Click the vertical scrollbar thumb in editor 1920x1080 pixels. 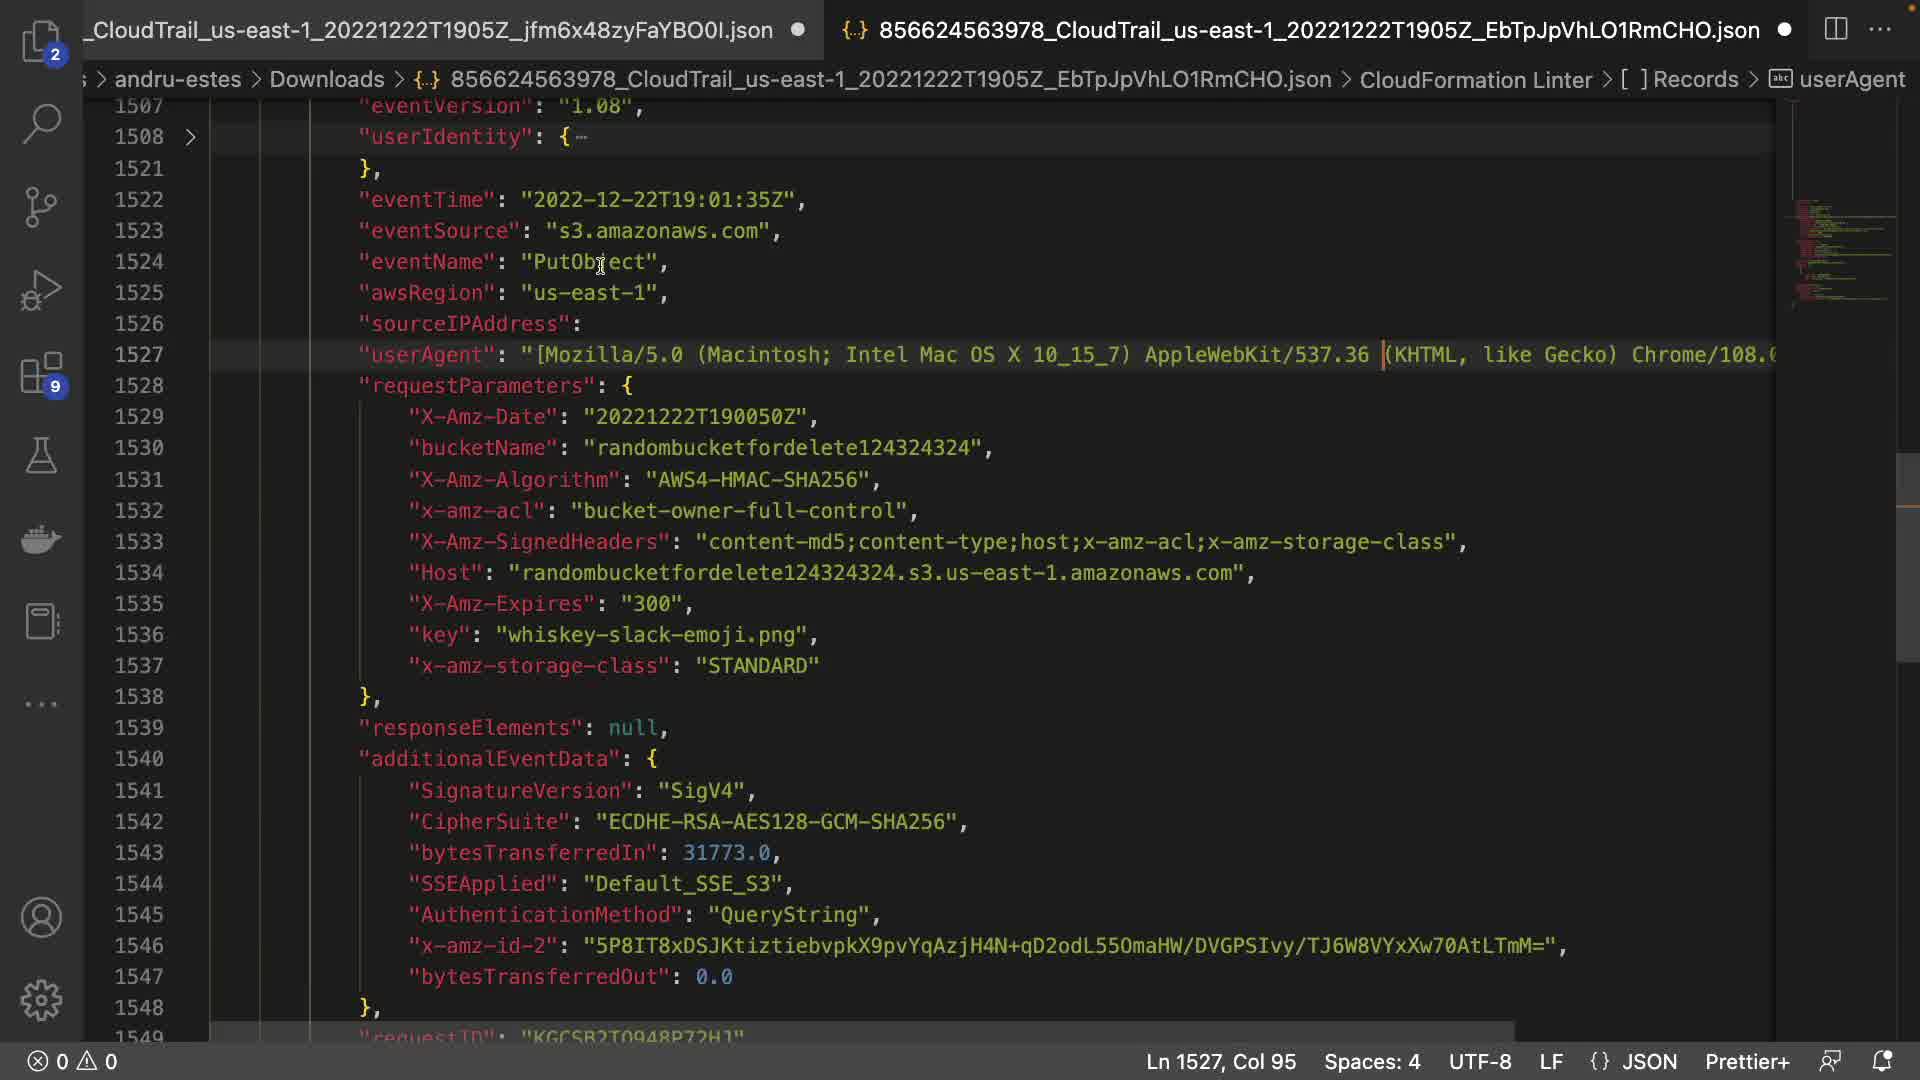coord(1907,557)
